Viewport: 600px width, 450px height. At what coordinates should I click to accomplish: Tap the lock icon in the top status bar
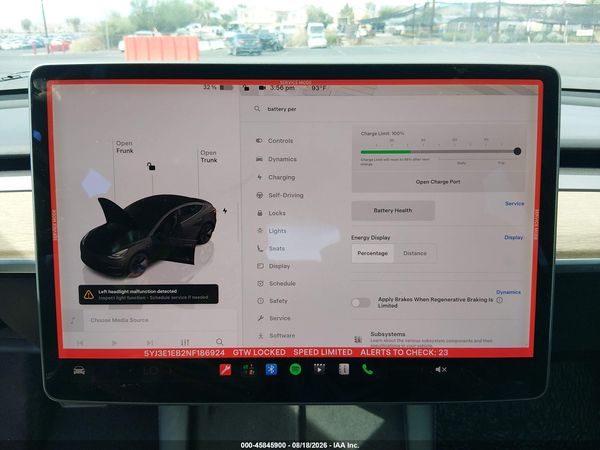tap(247, 88)
